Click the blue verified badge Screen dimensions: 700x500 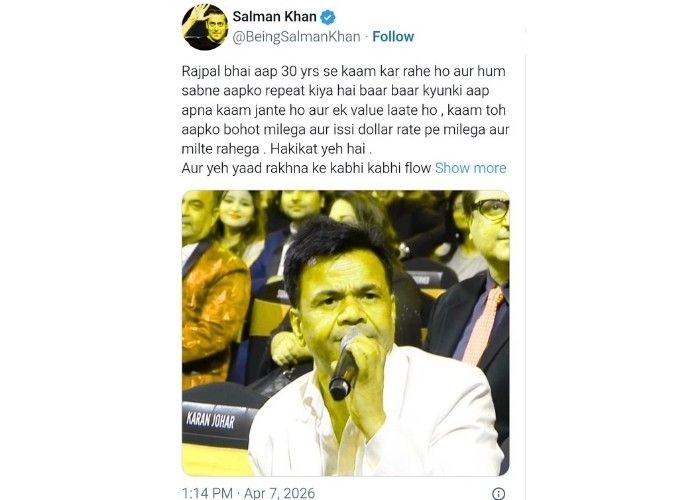coord(328,17)
